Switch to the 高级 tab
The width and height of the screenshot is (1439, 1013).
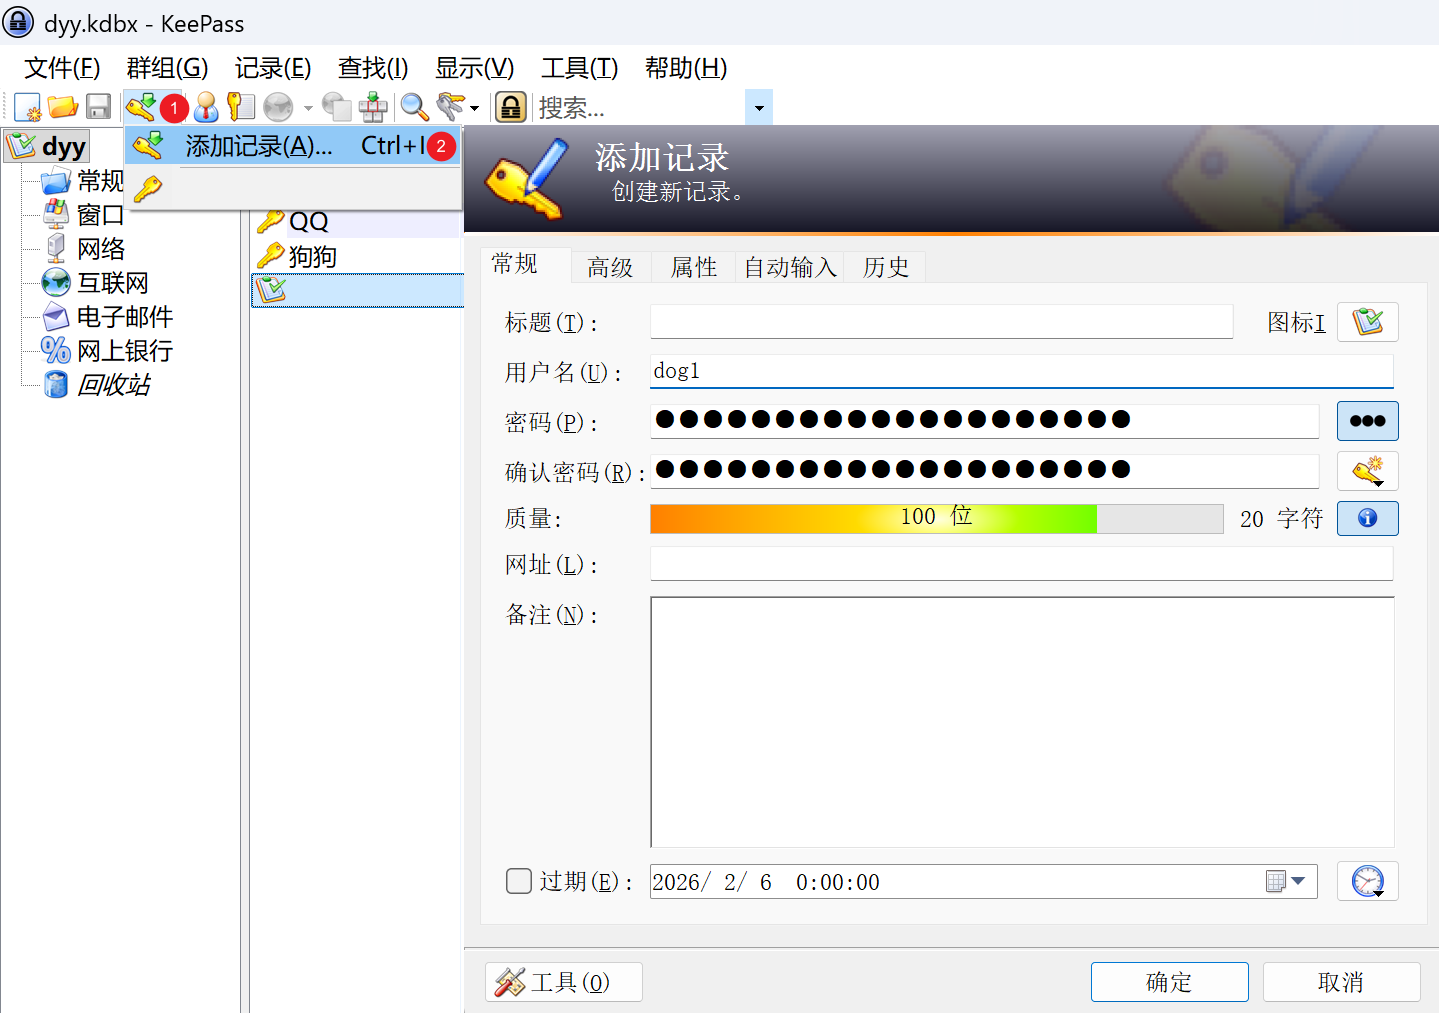610,267
